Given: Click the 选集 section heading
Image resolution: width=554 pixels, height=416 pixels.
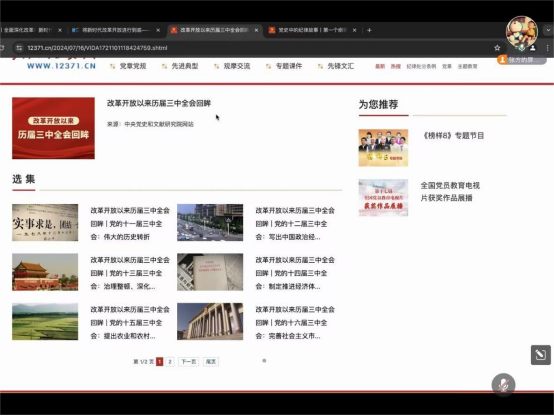Looking at the screenshot, I should point(24,179).
